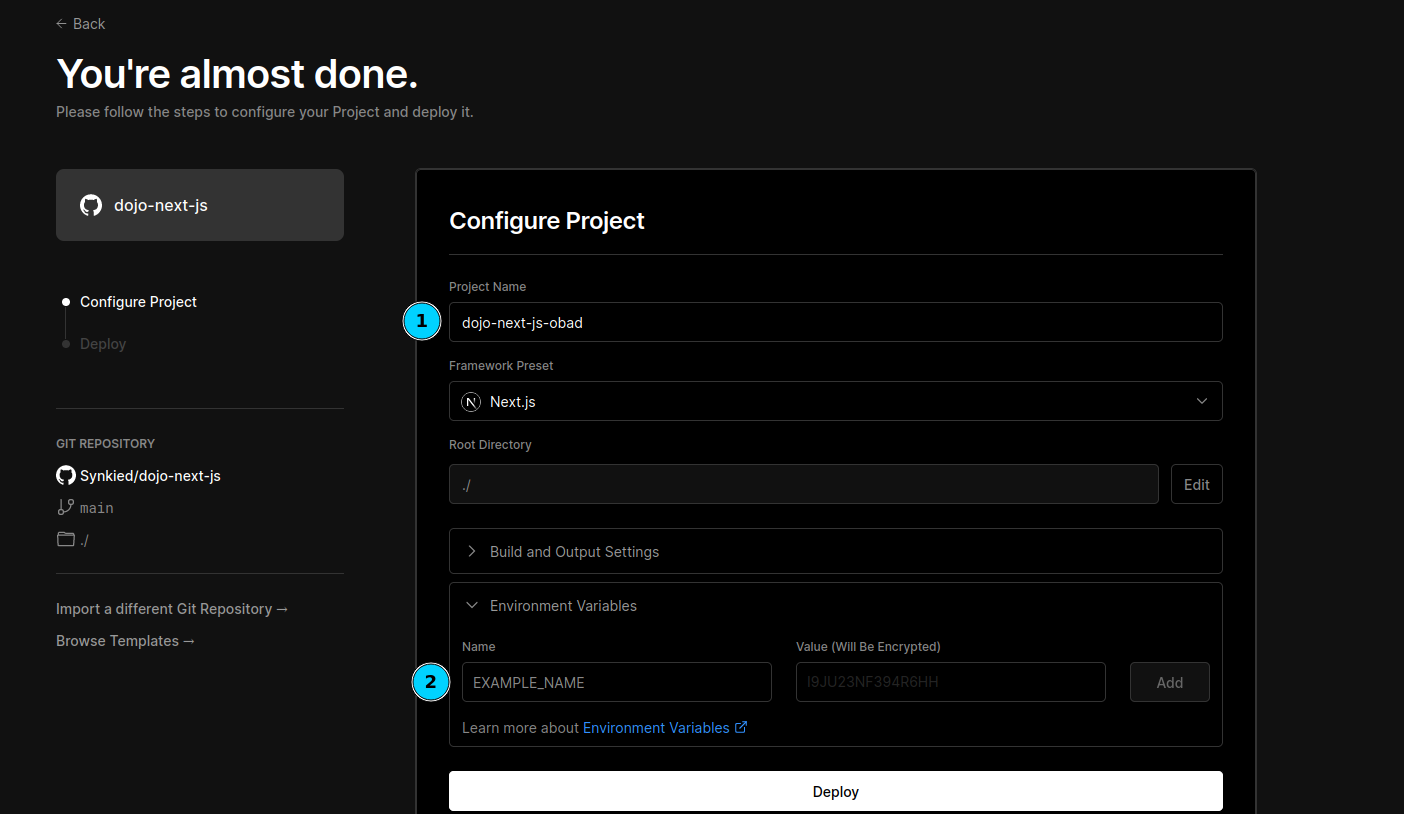Click the Root Directory field
Viewport: 1404px width, 814px height.
pos(803,484)
